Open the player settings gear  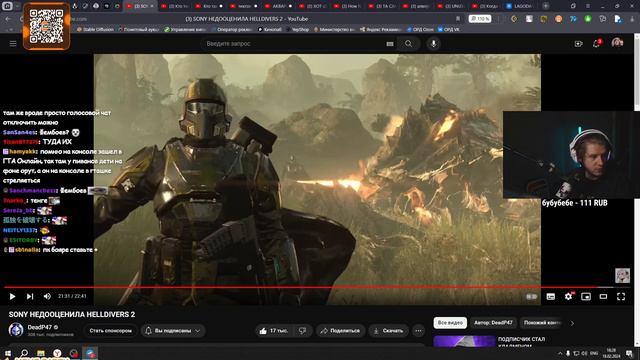(568, 297)
